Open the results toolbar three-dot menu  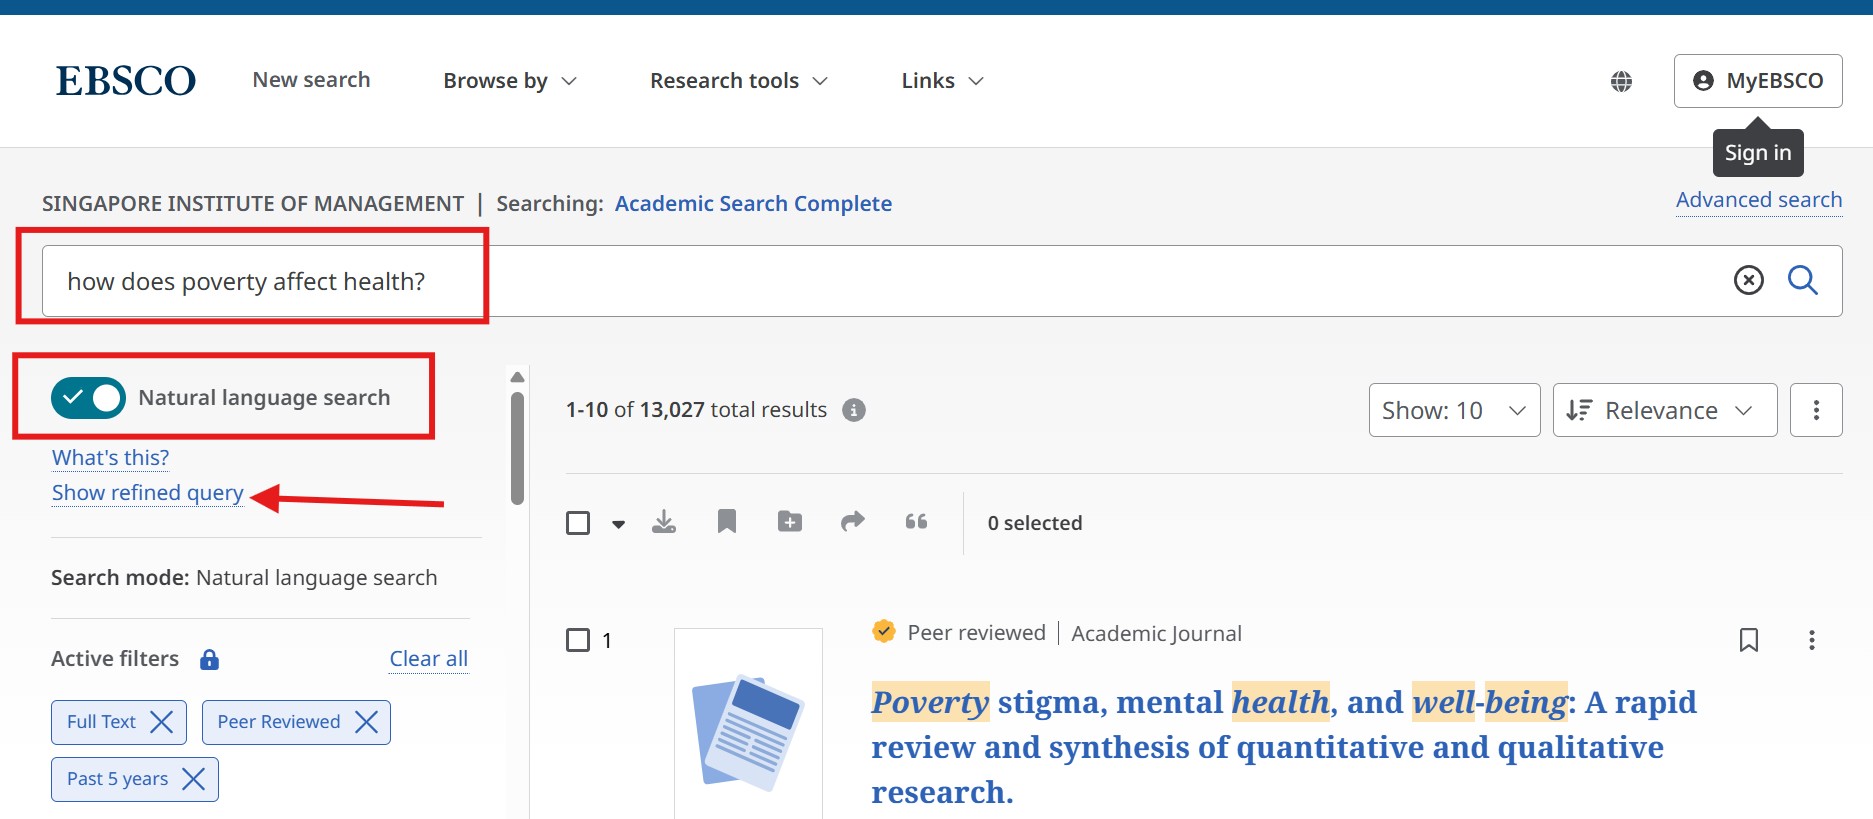click(x=1816, y=410)
